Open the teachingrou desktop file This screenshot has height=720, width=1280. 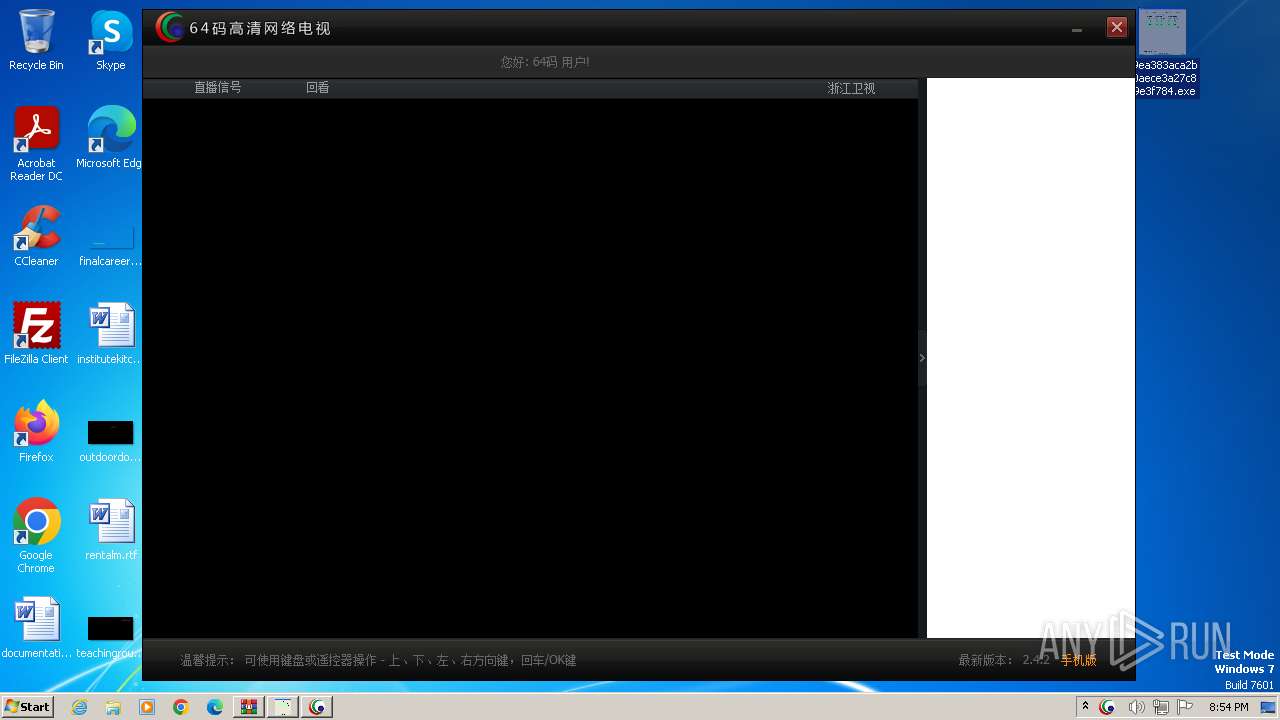110,636
